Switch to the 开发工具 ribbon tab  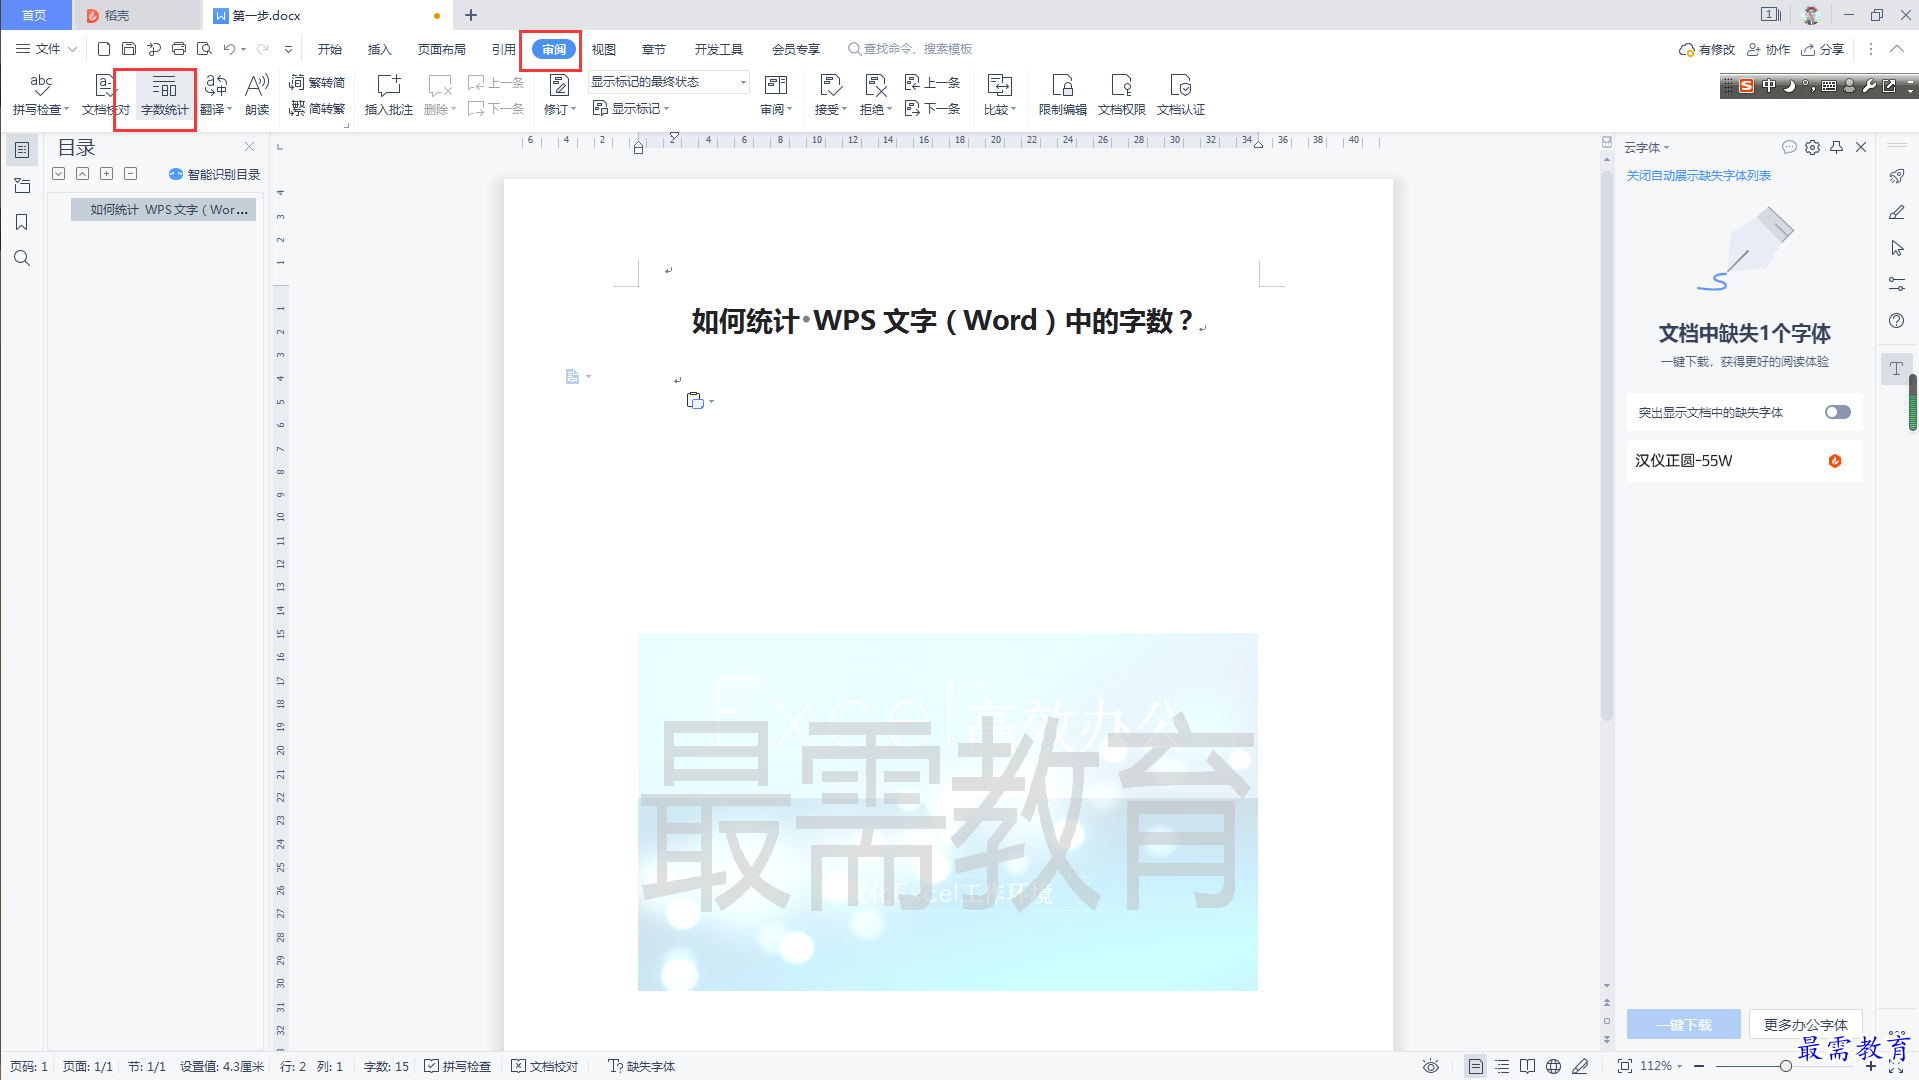719,49
